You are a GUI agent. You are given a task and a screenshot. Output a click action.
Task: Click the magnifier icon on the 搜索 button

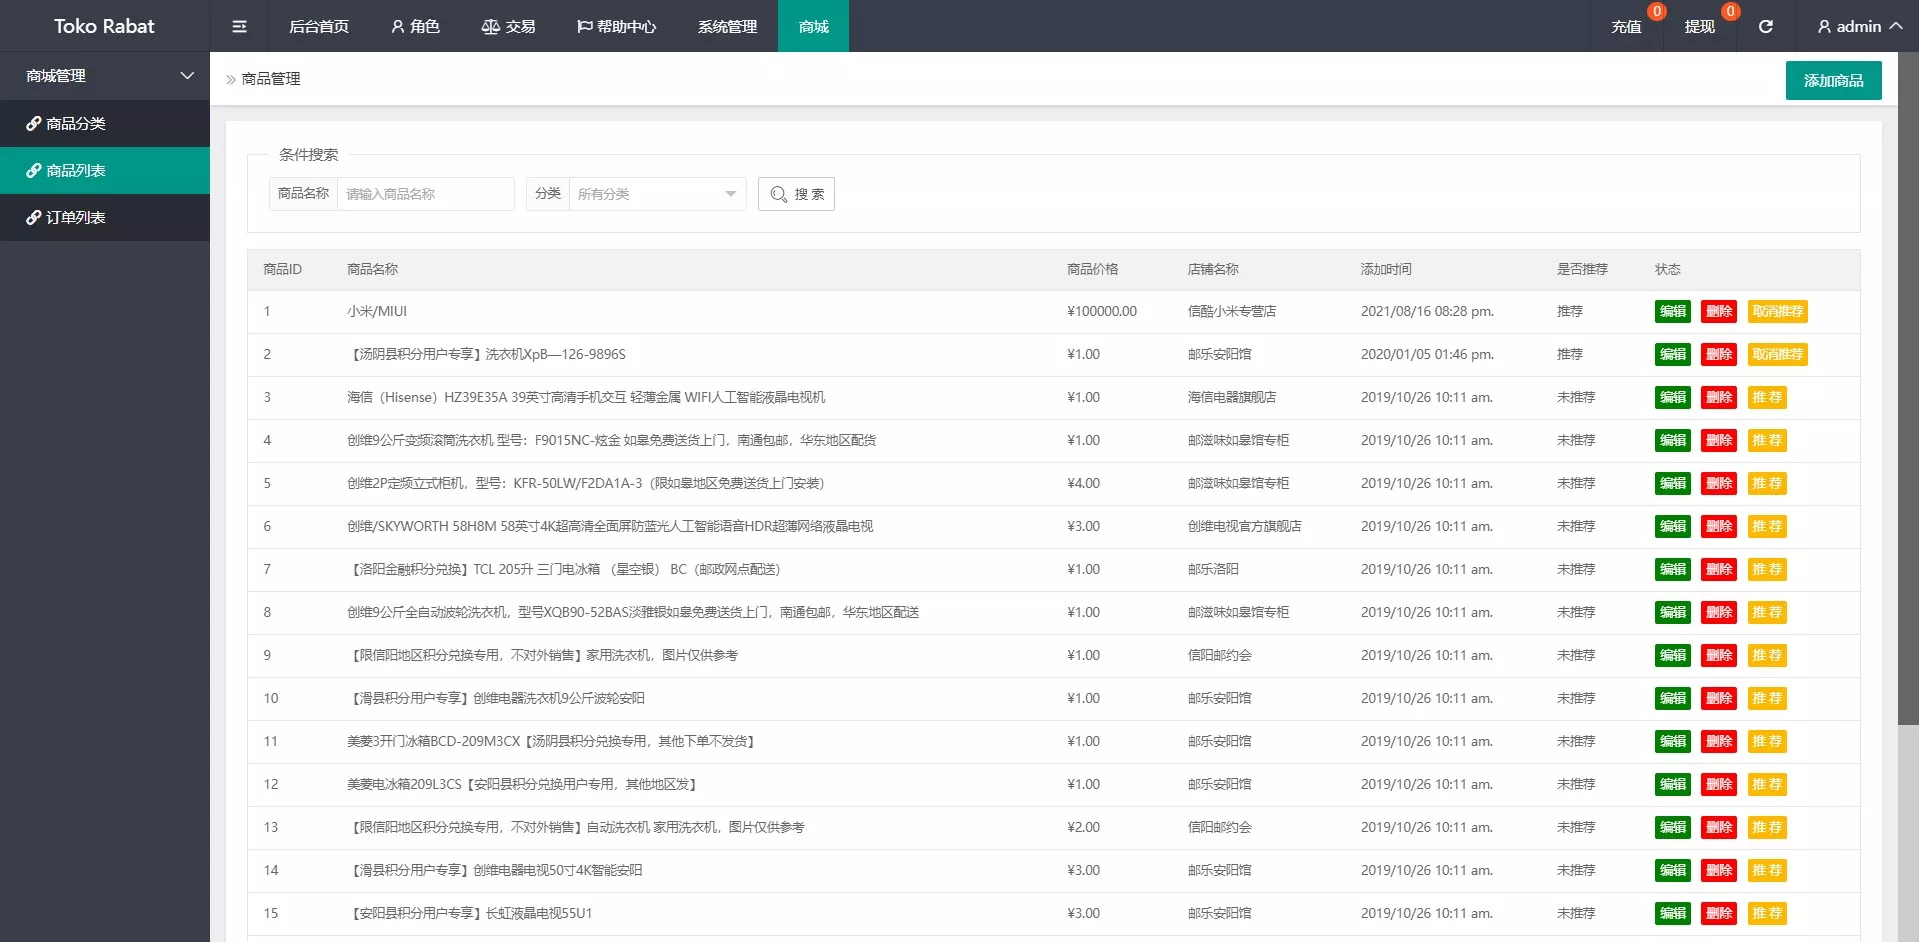779,194
